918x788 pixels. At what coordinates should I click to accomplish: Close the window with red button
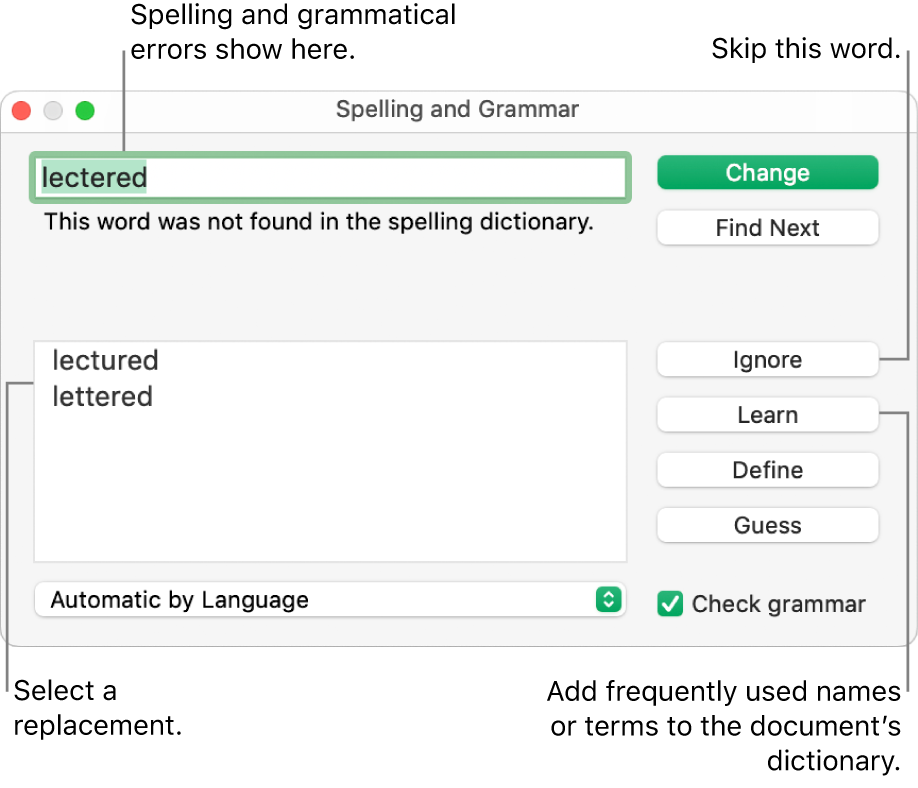(22, 110)
